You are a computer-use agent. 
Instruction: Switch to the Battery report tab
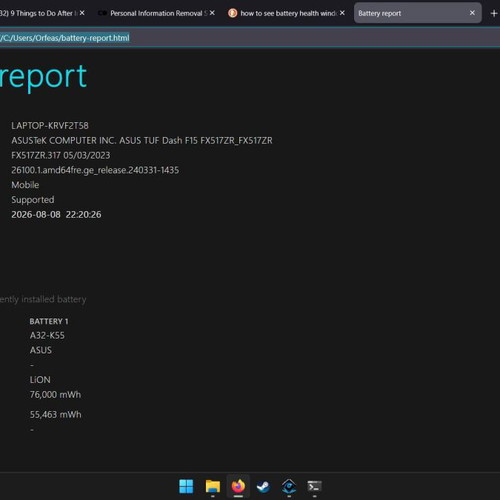tap(418, 13)
